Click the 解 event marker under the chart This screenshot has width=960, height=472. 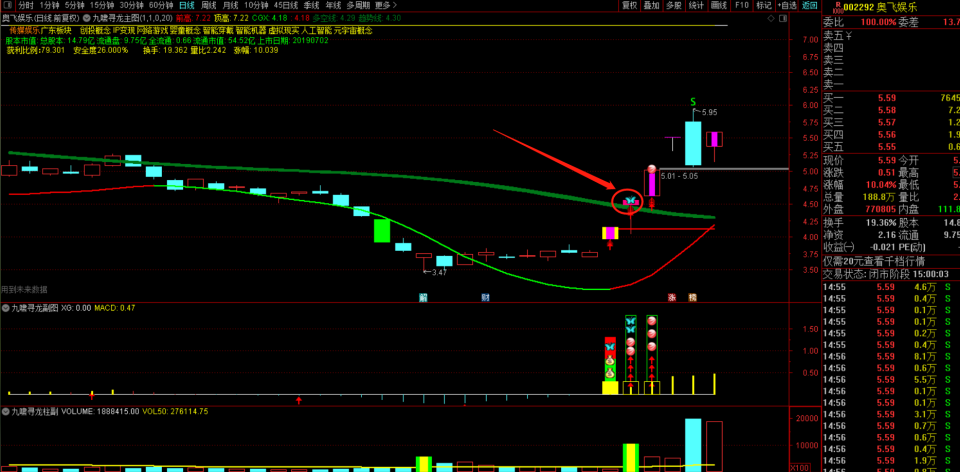click(x=423, y=297)
